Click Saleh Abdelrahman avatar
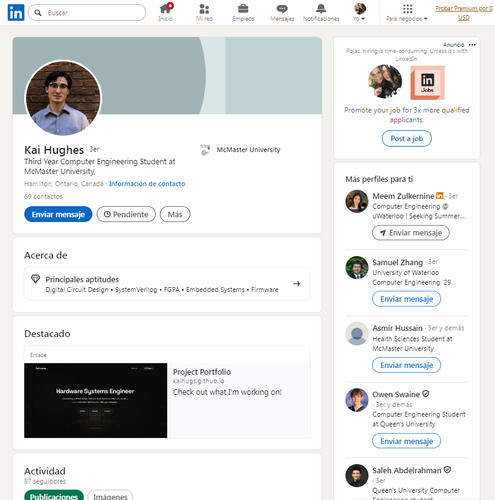The width and height of the screenshot is (495, 500). [357, 476]
